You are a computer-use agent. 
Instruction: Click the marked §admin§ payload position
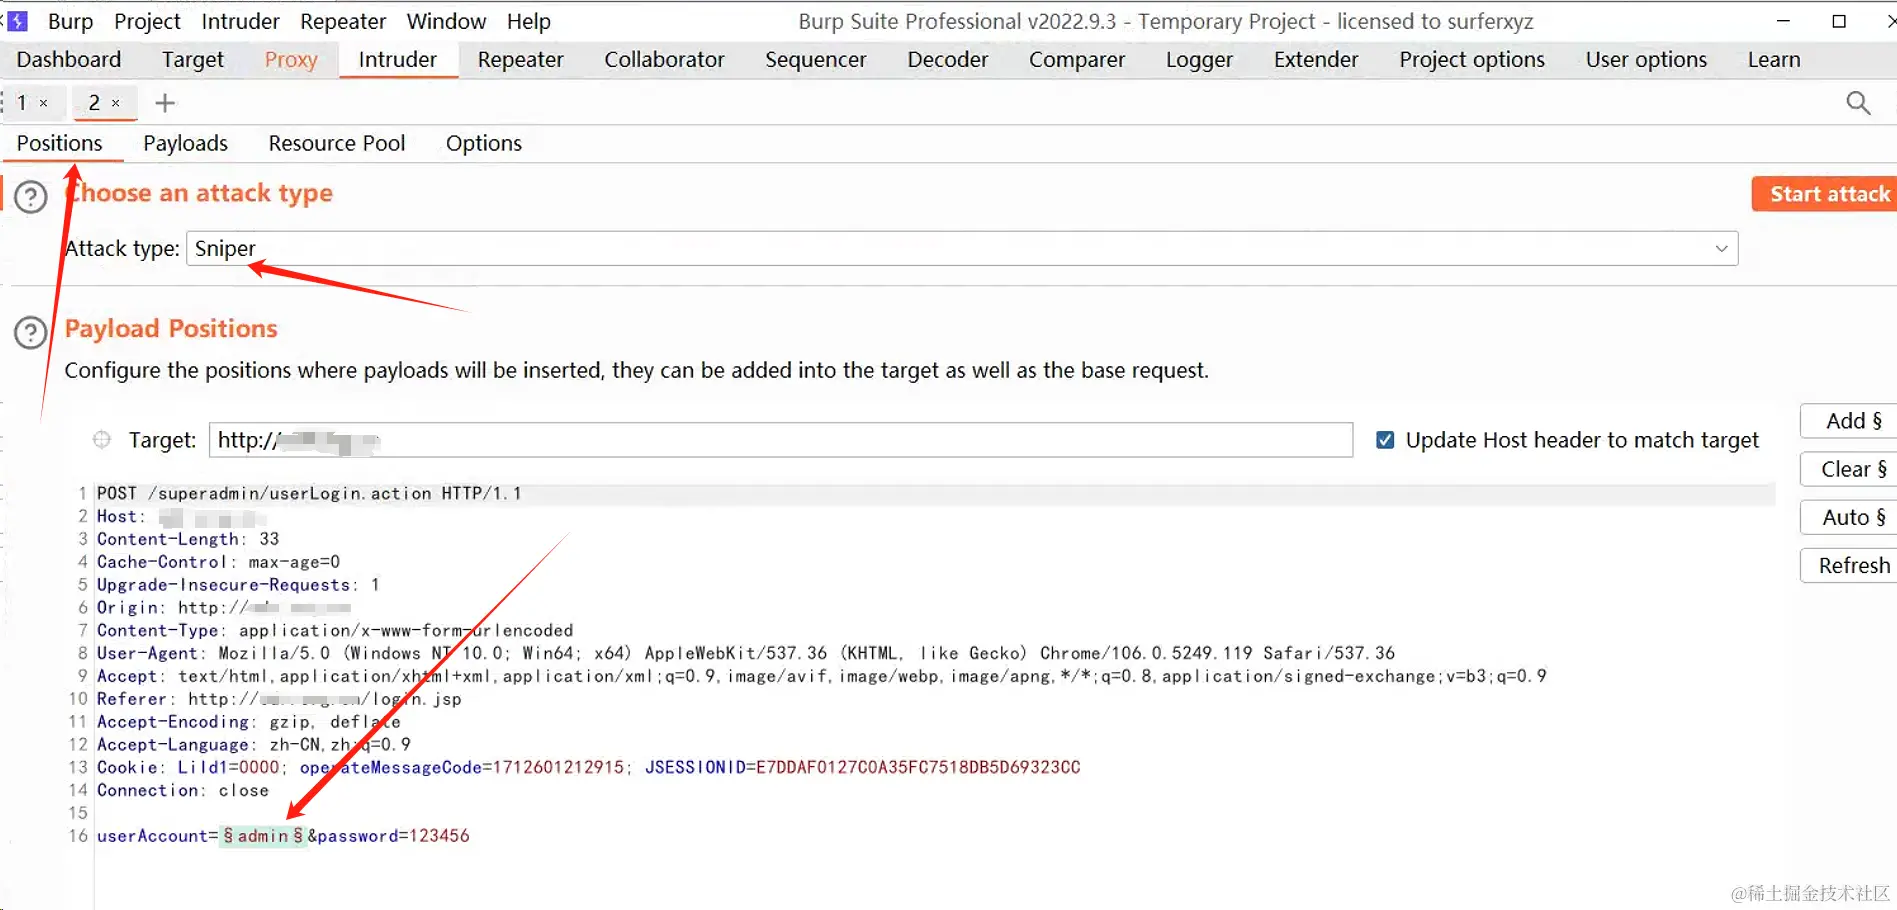pos(263,836)
